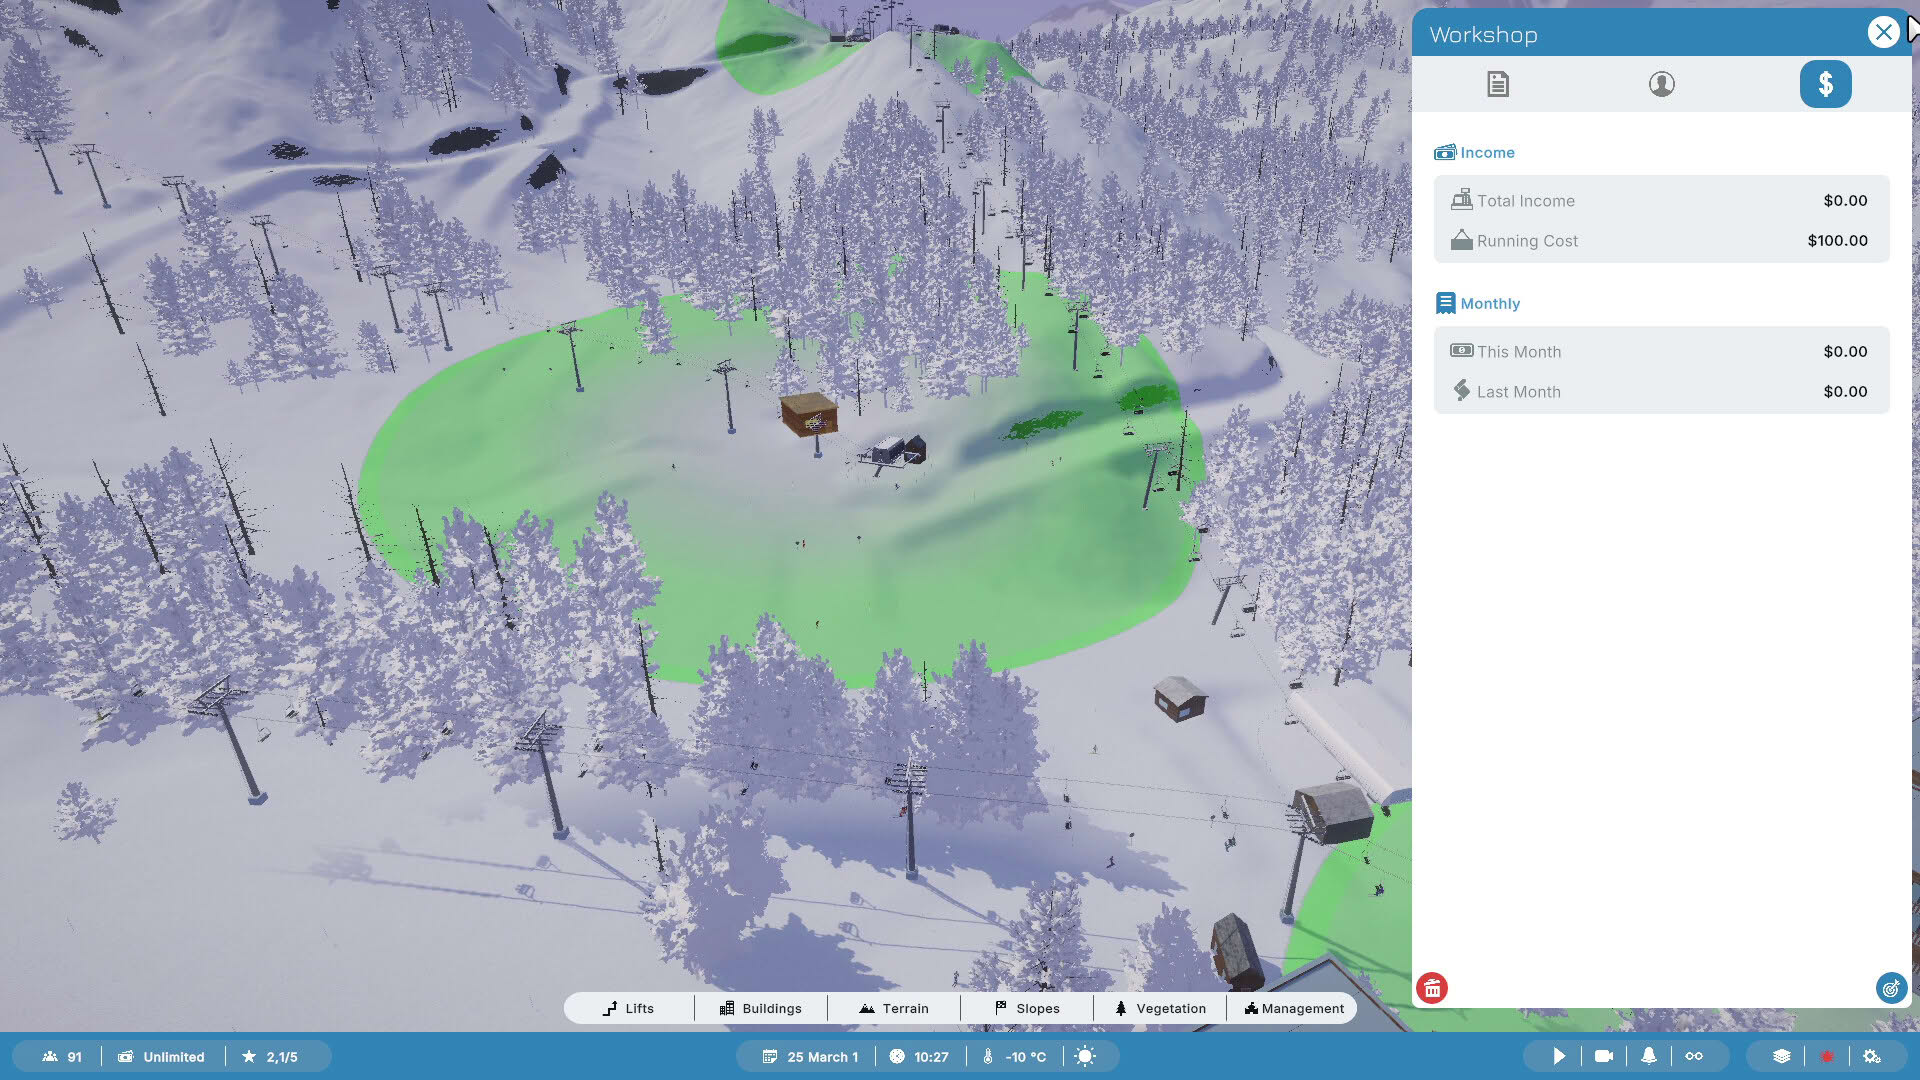Open the Terrain tools menu

(893, 1008)
